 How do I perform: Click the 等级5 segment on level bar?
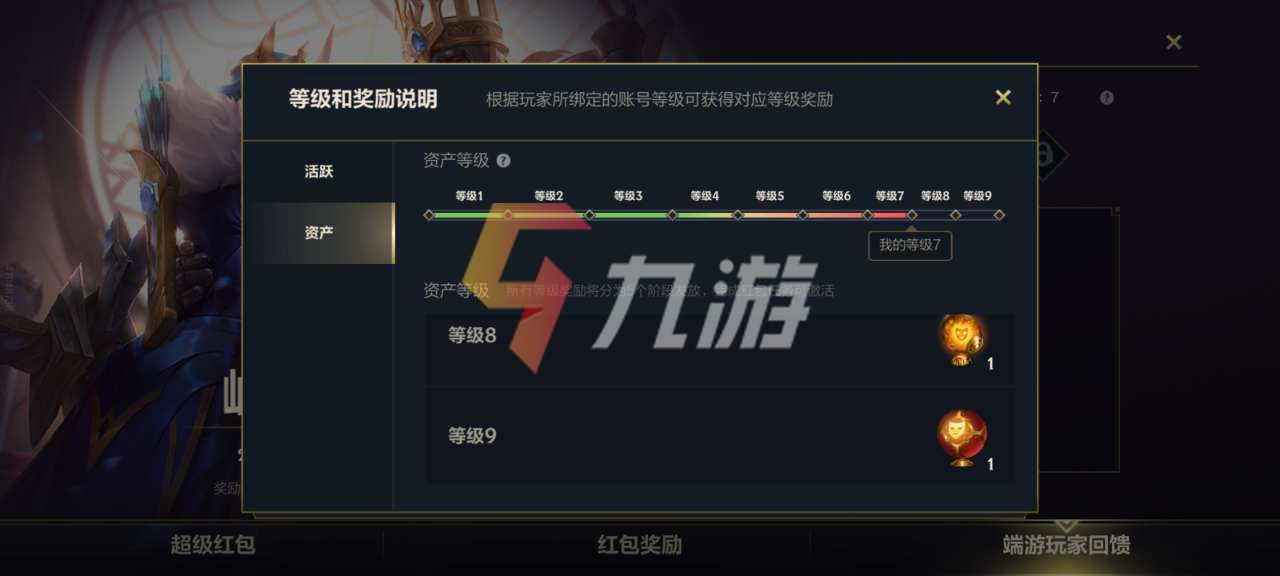point(770,214)
